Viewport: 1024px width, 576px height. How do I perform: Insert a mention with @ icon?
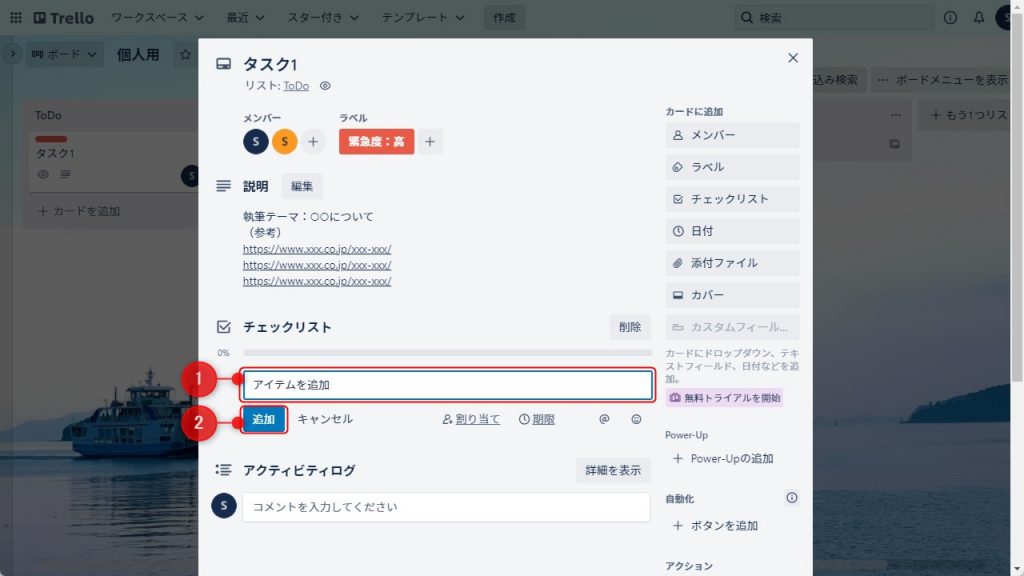(604, 419)
